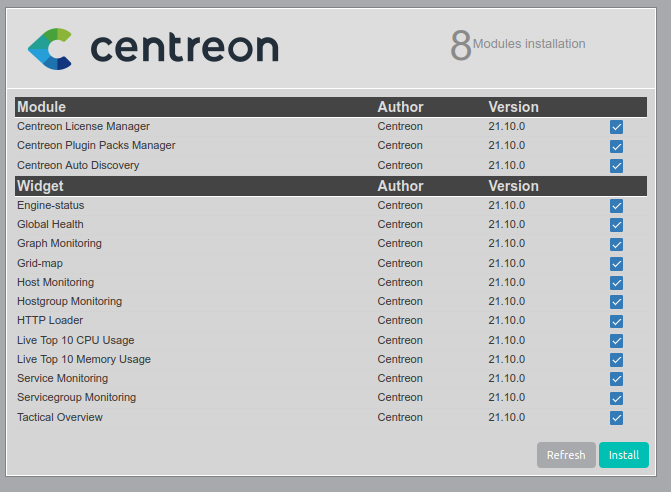The height and width of the screenshot is (492, 671).
Task: Select 'Live Top 10 Memory Usage' text
Action: 84,359
